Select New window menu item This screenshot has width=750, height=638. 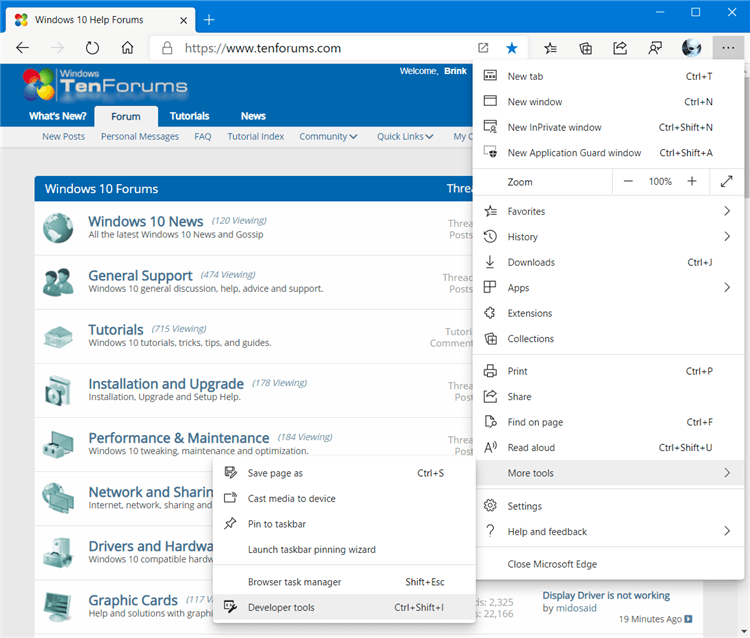click(608, 101)
